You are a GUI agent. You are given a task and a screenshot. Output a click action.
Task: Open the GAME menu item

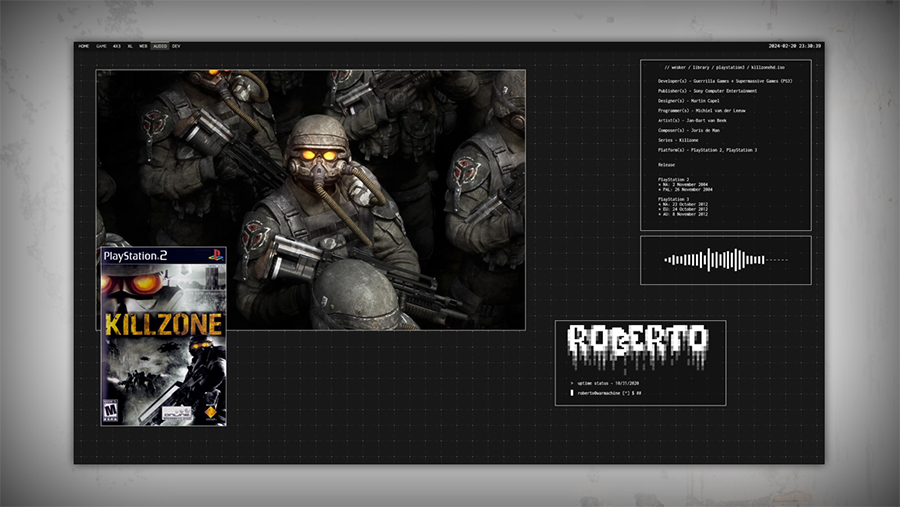[x=101, y=46]
